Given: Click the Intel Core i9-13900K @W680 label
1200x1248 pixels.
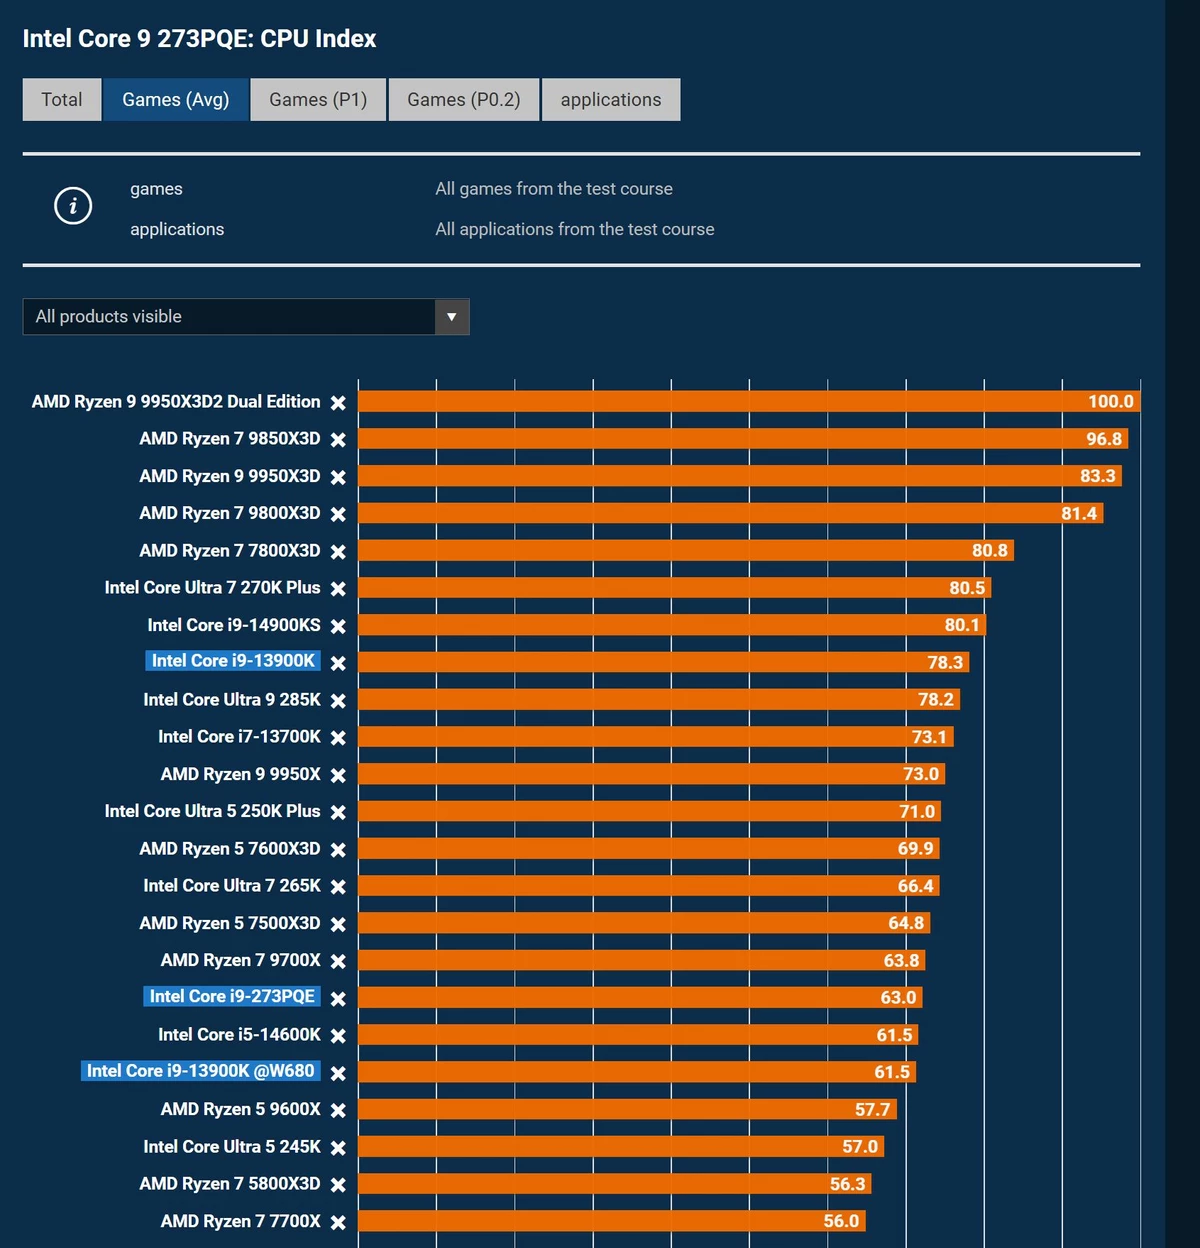Looking at the screenshot, I should (201, 1071).
